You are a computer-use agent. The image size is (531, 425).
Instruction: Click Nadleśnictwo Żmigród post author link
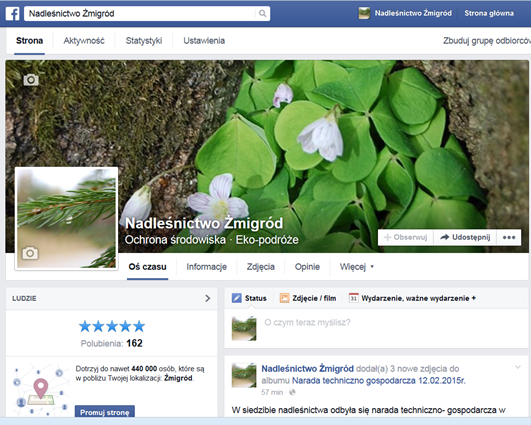(307, 368)
